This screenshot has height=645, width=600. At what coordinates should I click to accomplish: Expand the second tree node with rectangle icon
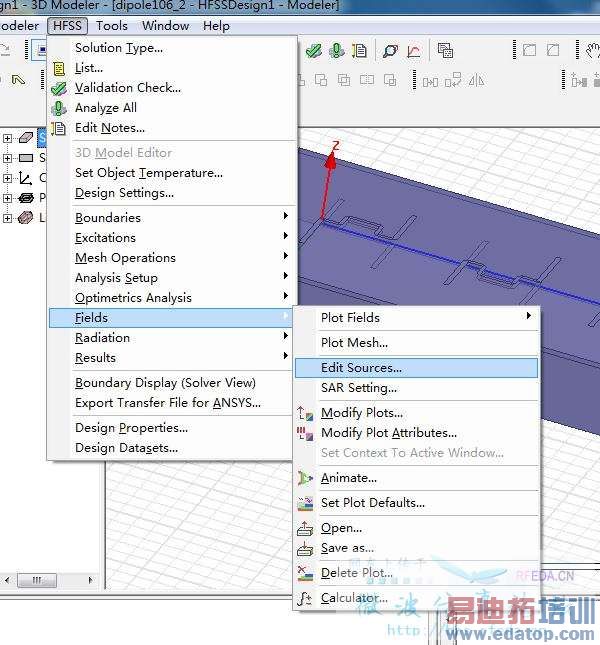tap(7, 158)
